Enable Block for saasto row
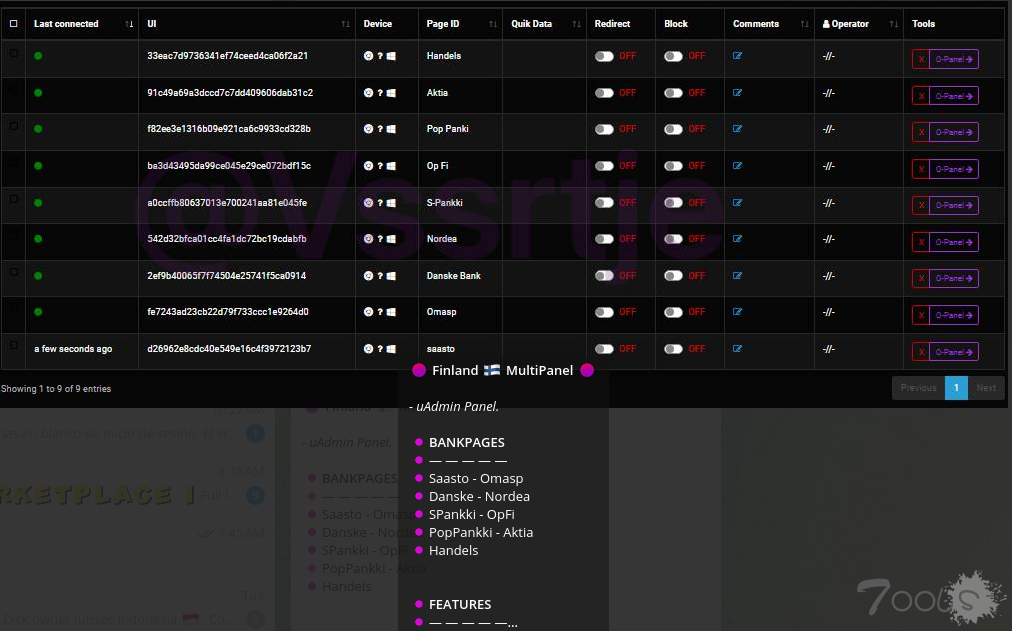The image size is (1012, 631). point(673,349)
